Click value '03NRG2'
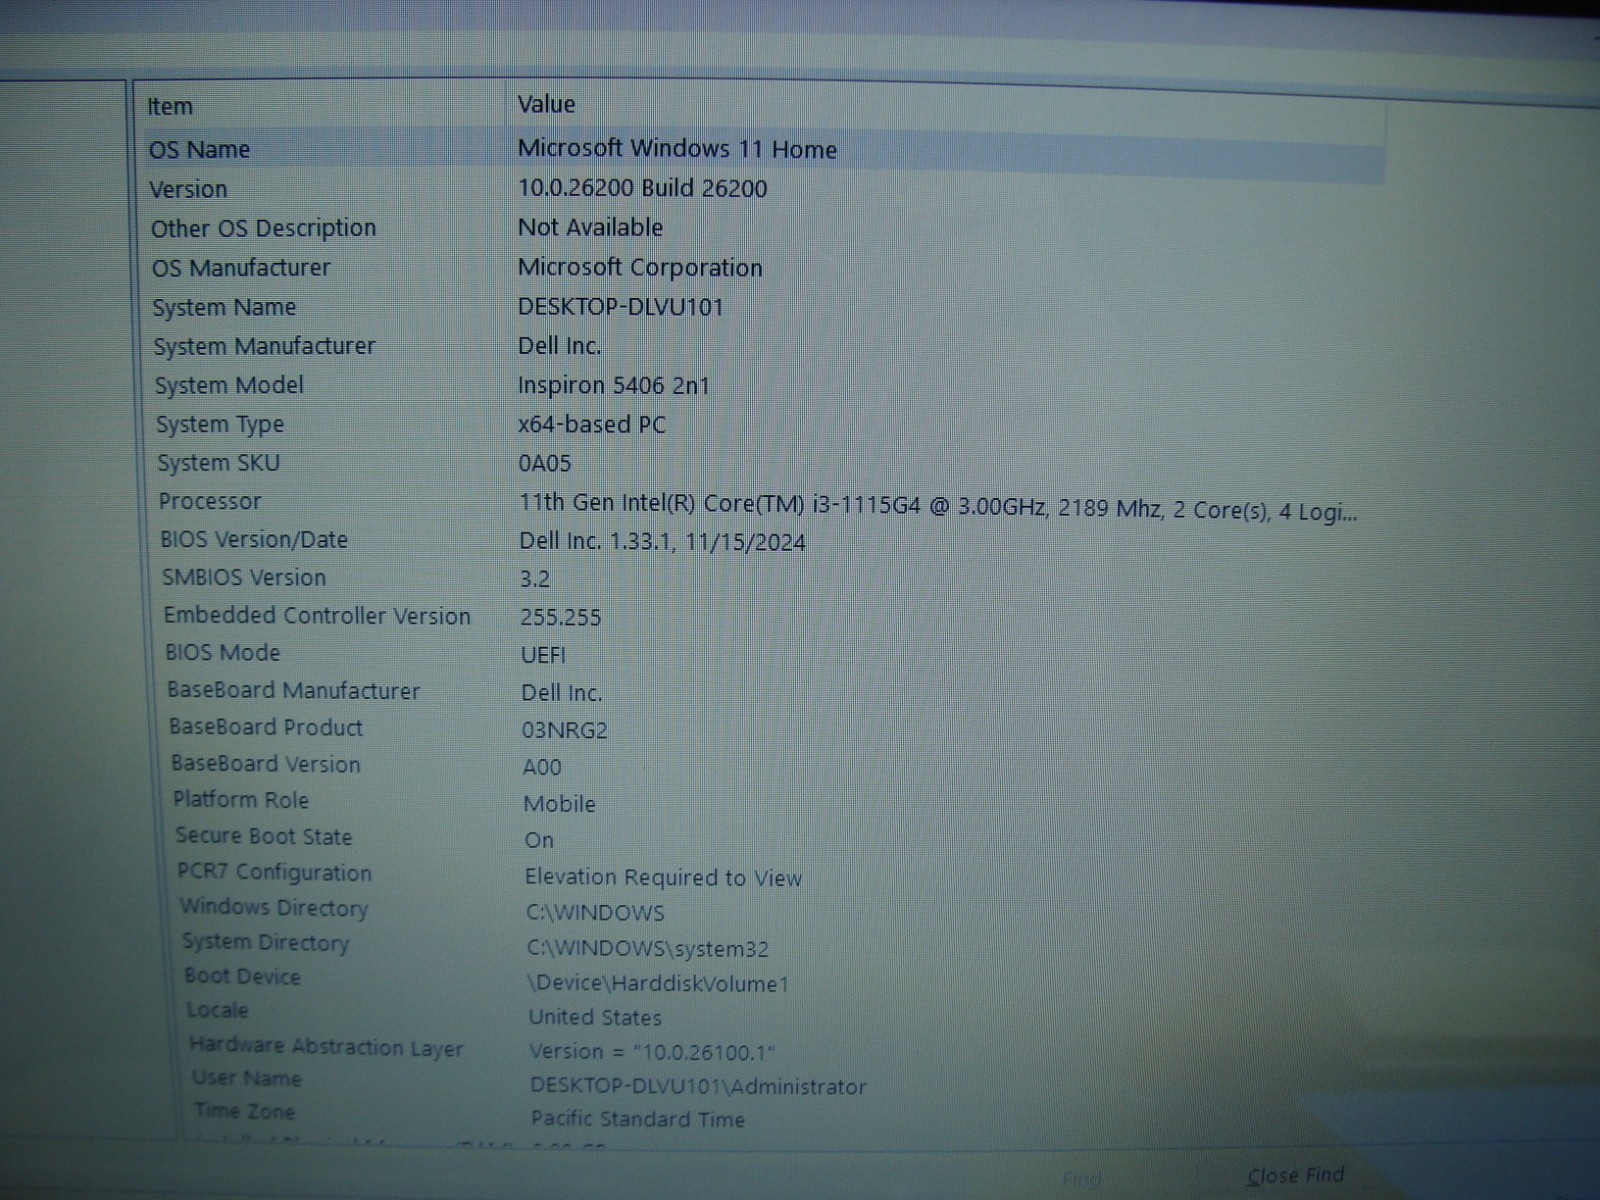Viewport: 1600px width, 1200px height. point(564,730)
